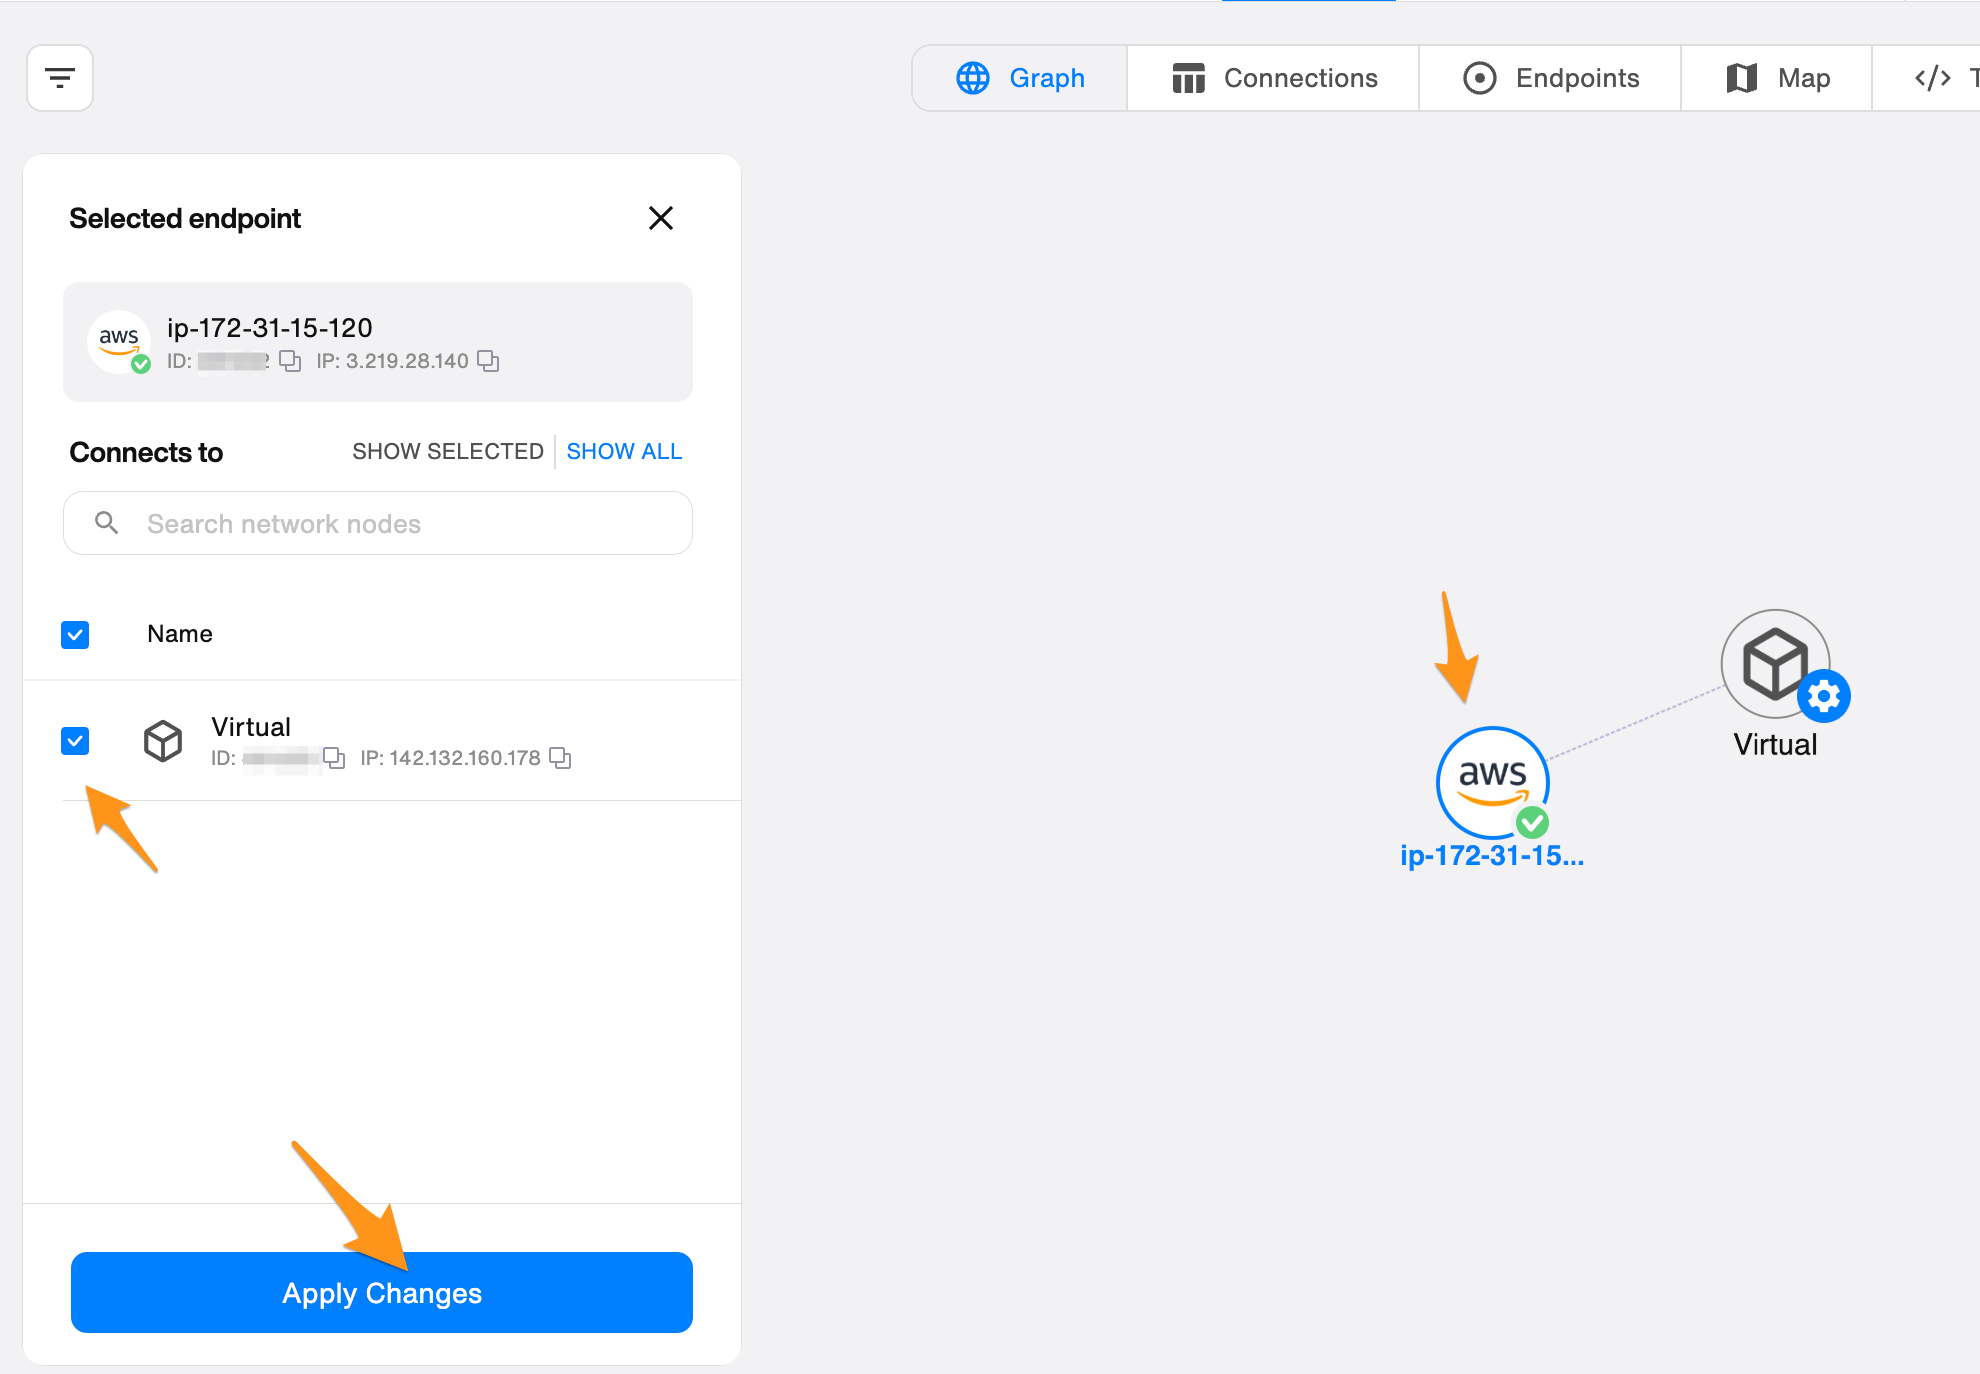Open the filter menu icon
The image size is (1980, 1374).
coord(60,78)
